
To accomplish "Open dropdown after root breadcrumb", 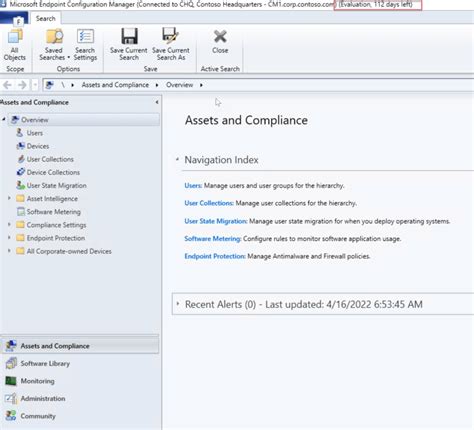I will pos(72,85).
